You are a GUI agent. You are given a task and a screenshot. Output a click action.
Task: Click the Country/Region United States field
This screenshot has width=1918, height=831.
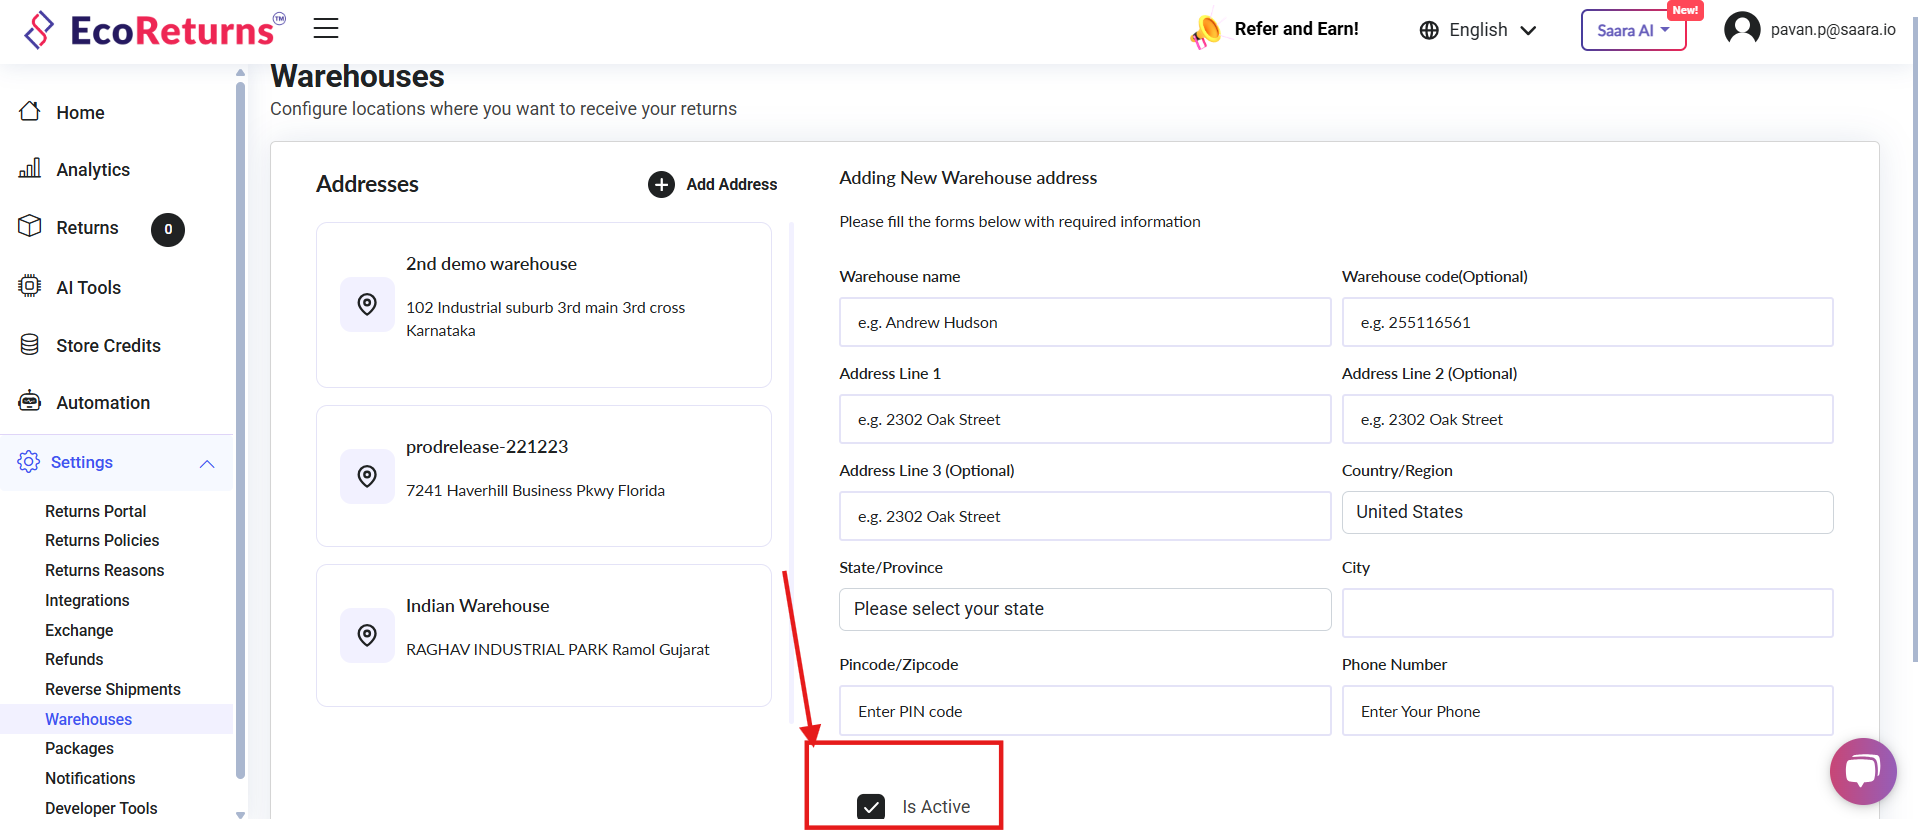(1586, 512)
